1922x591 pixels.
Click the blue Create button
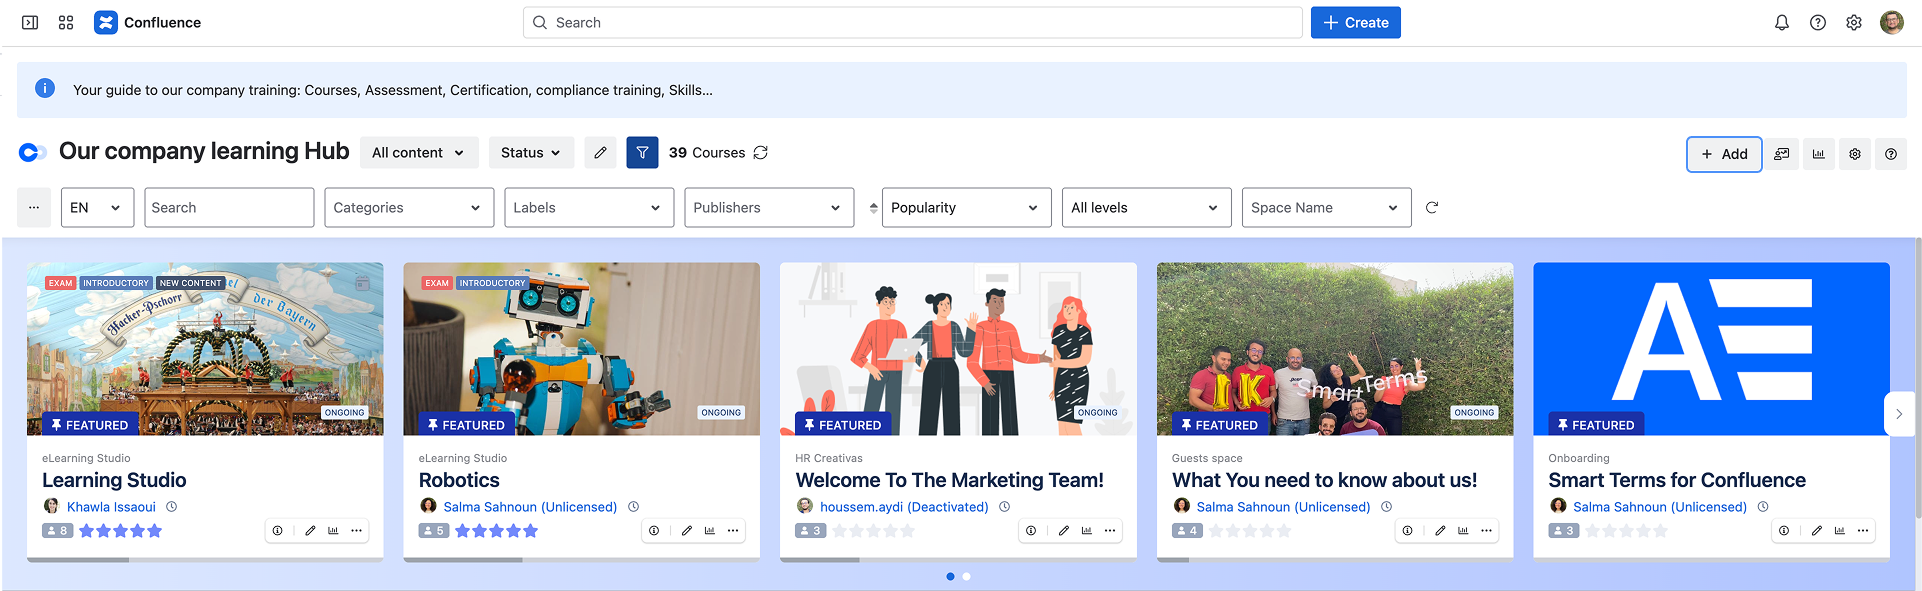[1355, 23]
